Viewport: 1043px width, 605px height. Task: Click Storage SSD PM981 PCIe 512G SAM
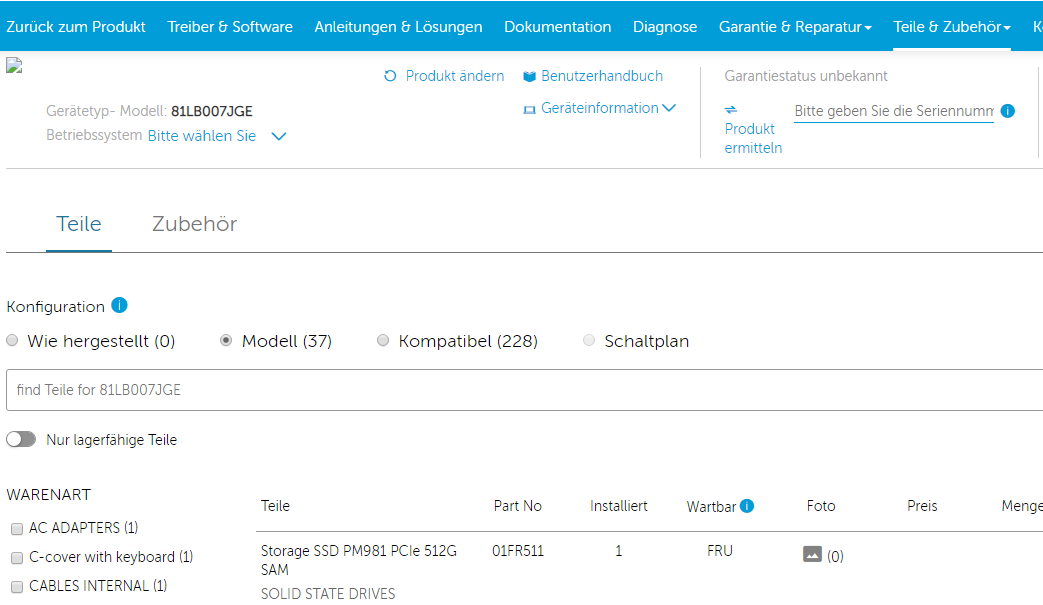click(359, 560)
